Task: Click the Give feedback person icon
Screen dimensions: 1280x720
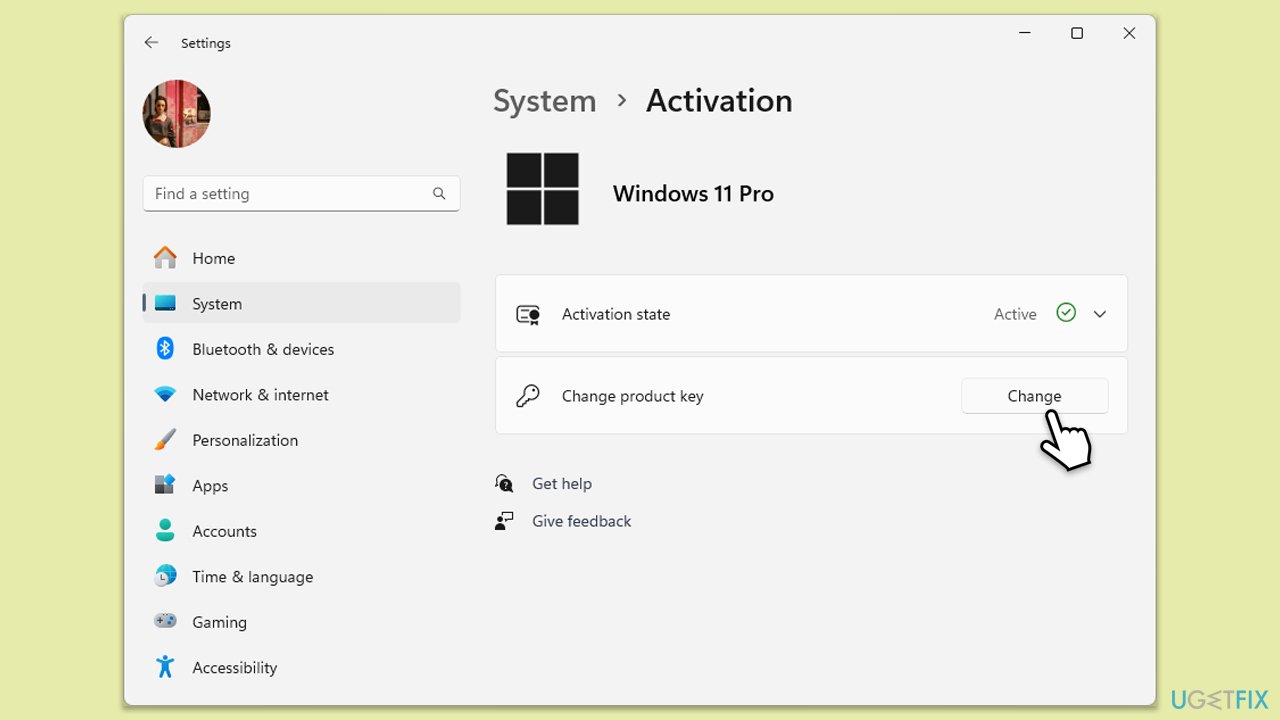Action: [x=504, y=521]
